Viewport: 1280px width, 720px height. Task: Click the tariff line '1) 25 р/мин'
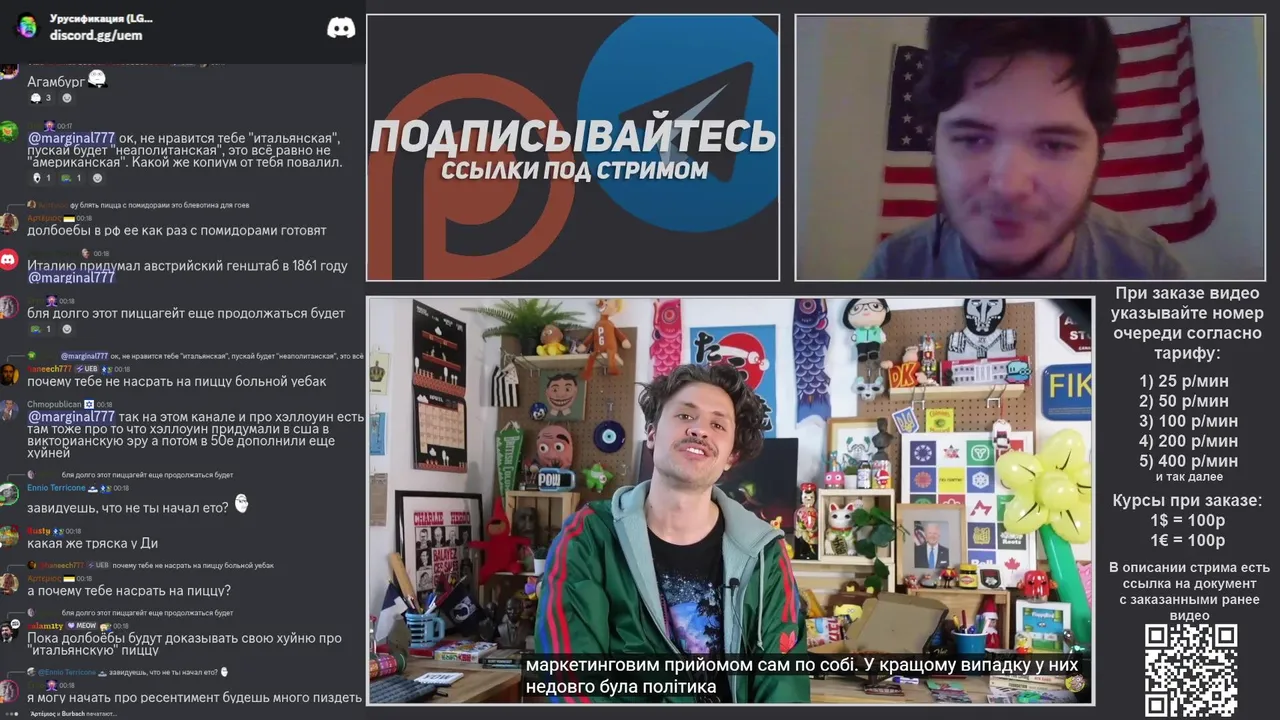click(x=1183, y=381)
